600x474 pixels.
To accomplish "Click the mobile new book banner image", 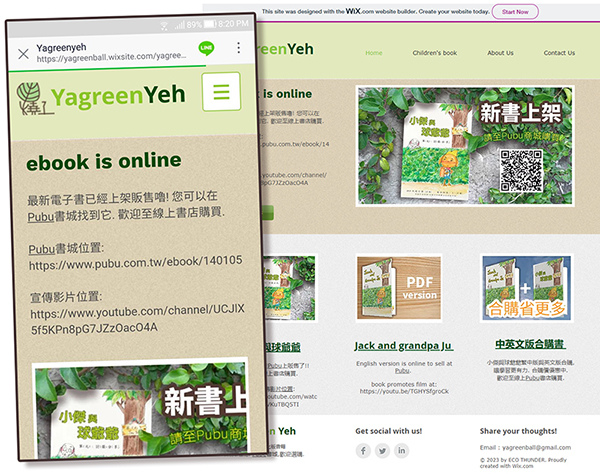I will pyautogui.click(x=140, y=408).
